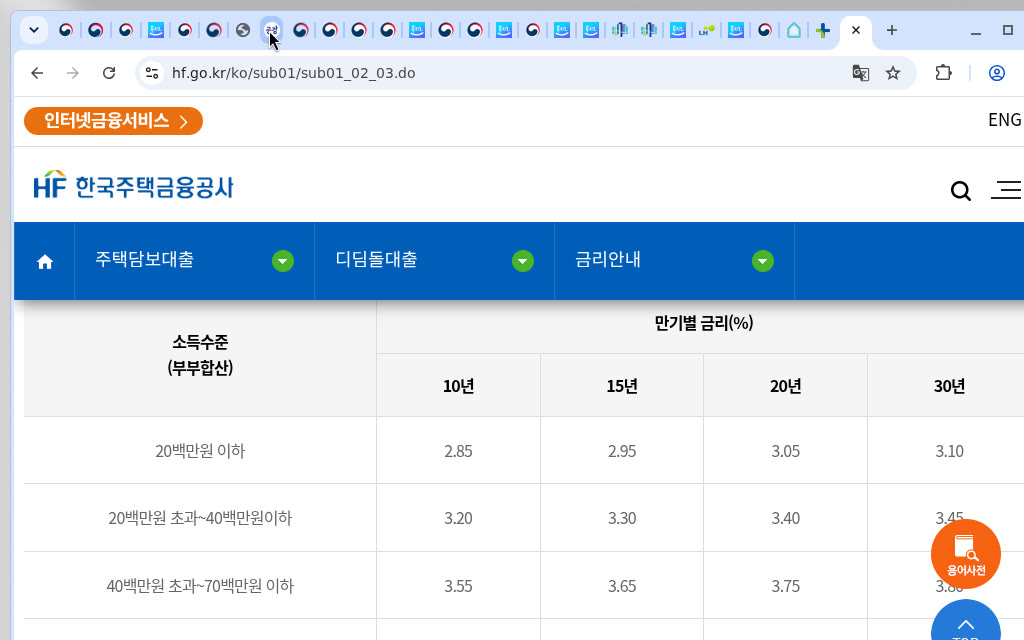Open the site search magnifier

point(961,191)
